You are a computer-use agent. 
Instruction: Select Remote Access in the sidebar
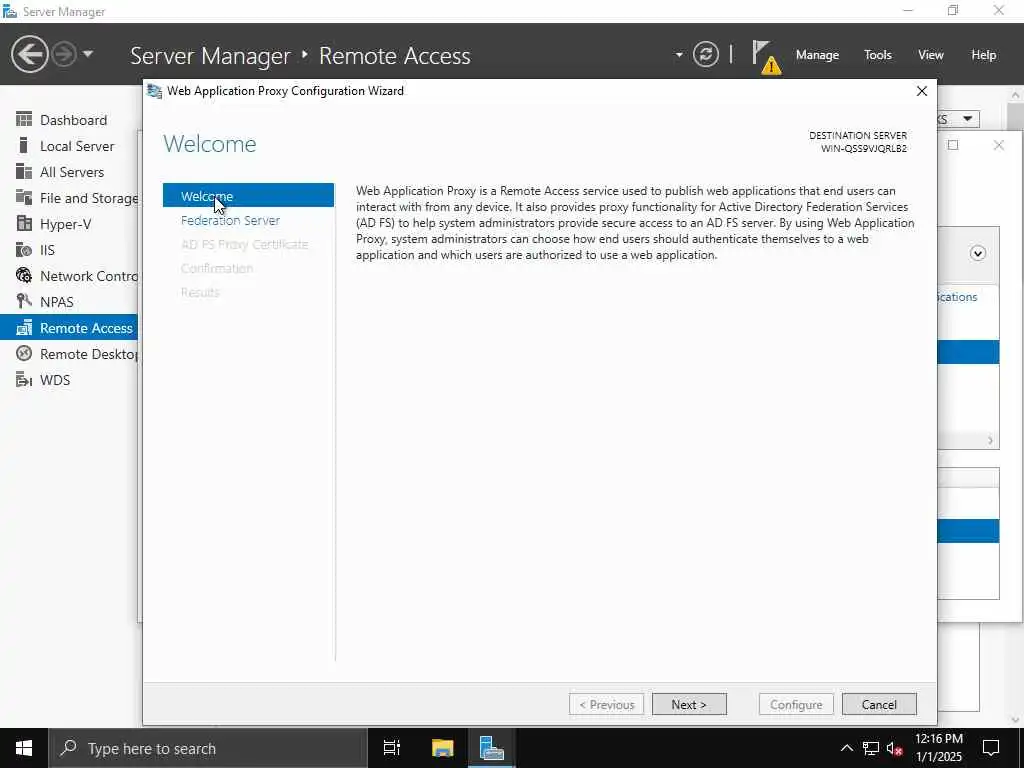pyautogui.click(x=69, y=328)
